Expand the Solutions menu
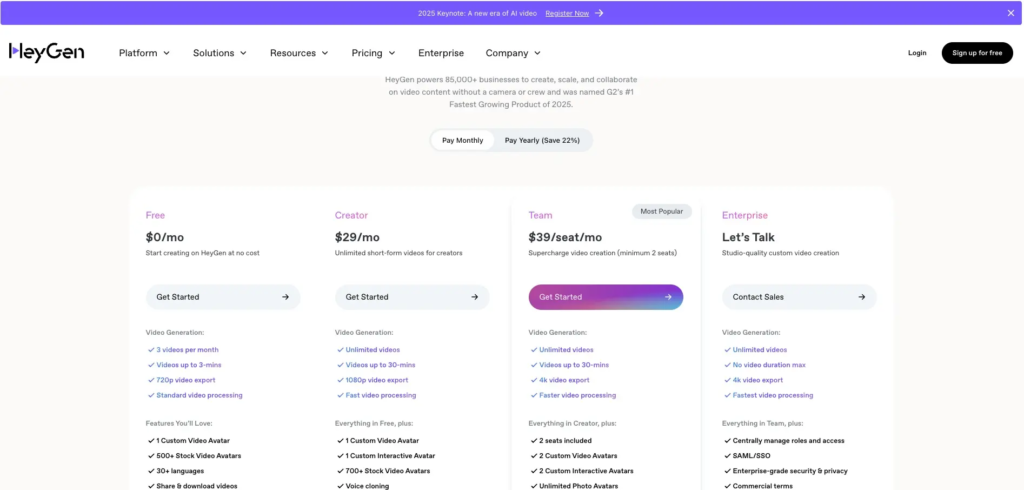The width and height of the screenshot is (1024, 490). coord(219,53)
